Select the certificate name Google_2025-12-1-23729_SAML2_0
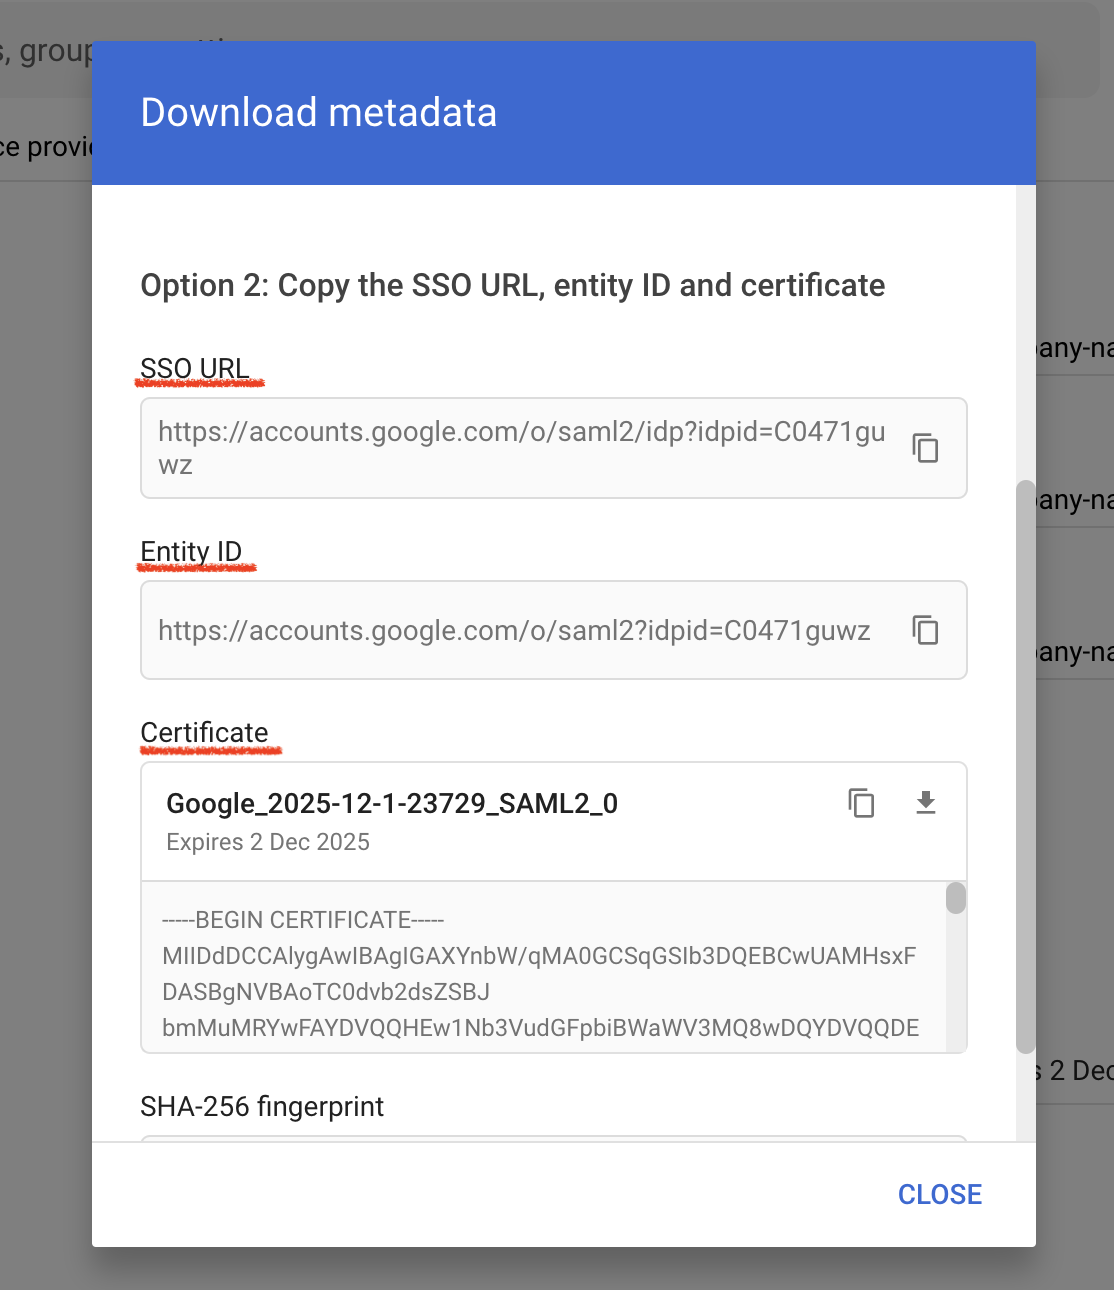Image resolution: width=1114 pixels, height=1290 pixels. pos(391,803)
